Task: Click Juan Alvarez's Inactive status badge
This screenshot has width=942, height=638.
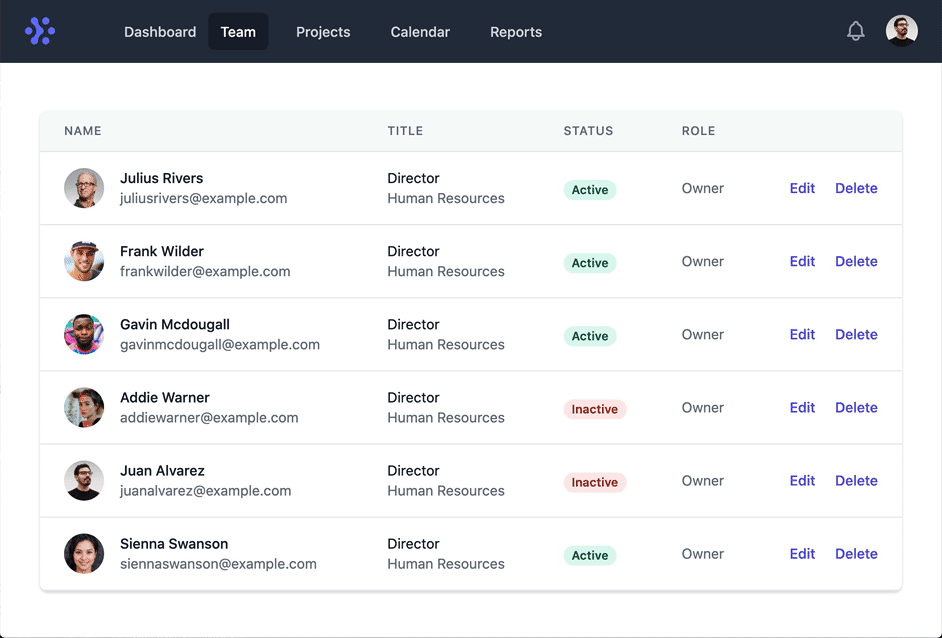Action: [594, 482]
